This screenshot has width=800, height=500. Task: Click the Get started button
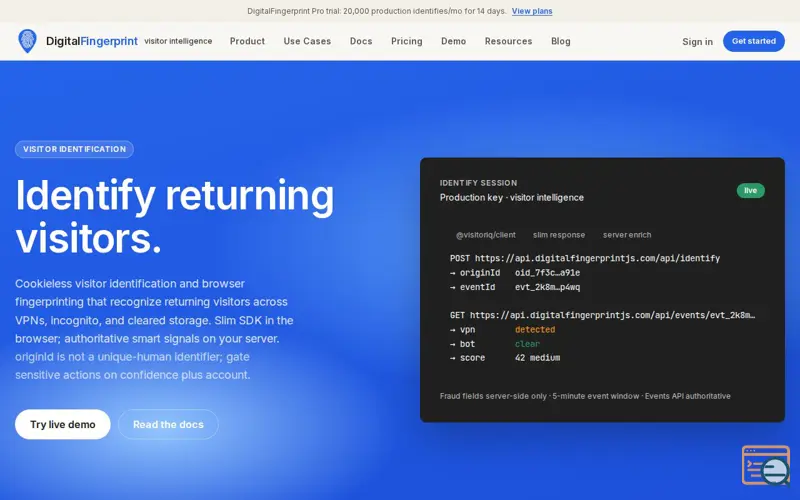tap(754, 41)
